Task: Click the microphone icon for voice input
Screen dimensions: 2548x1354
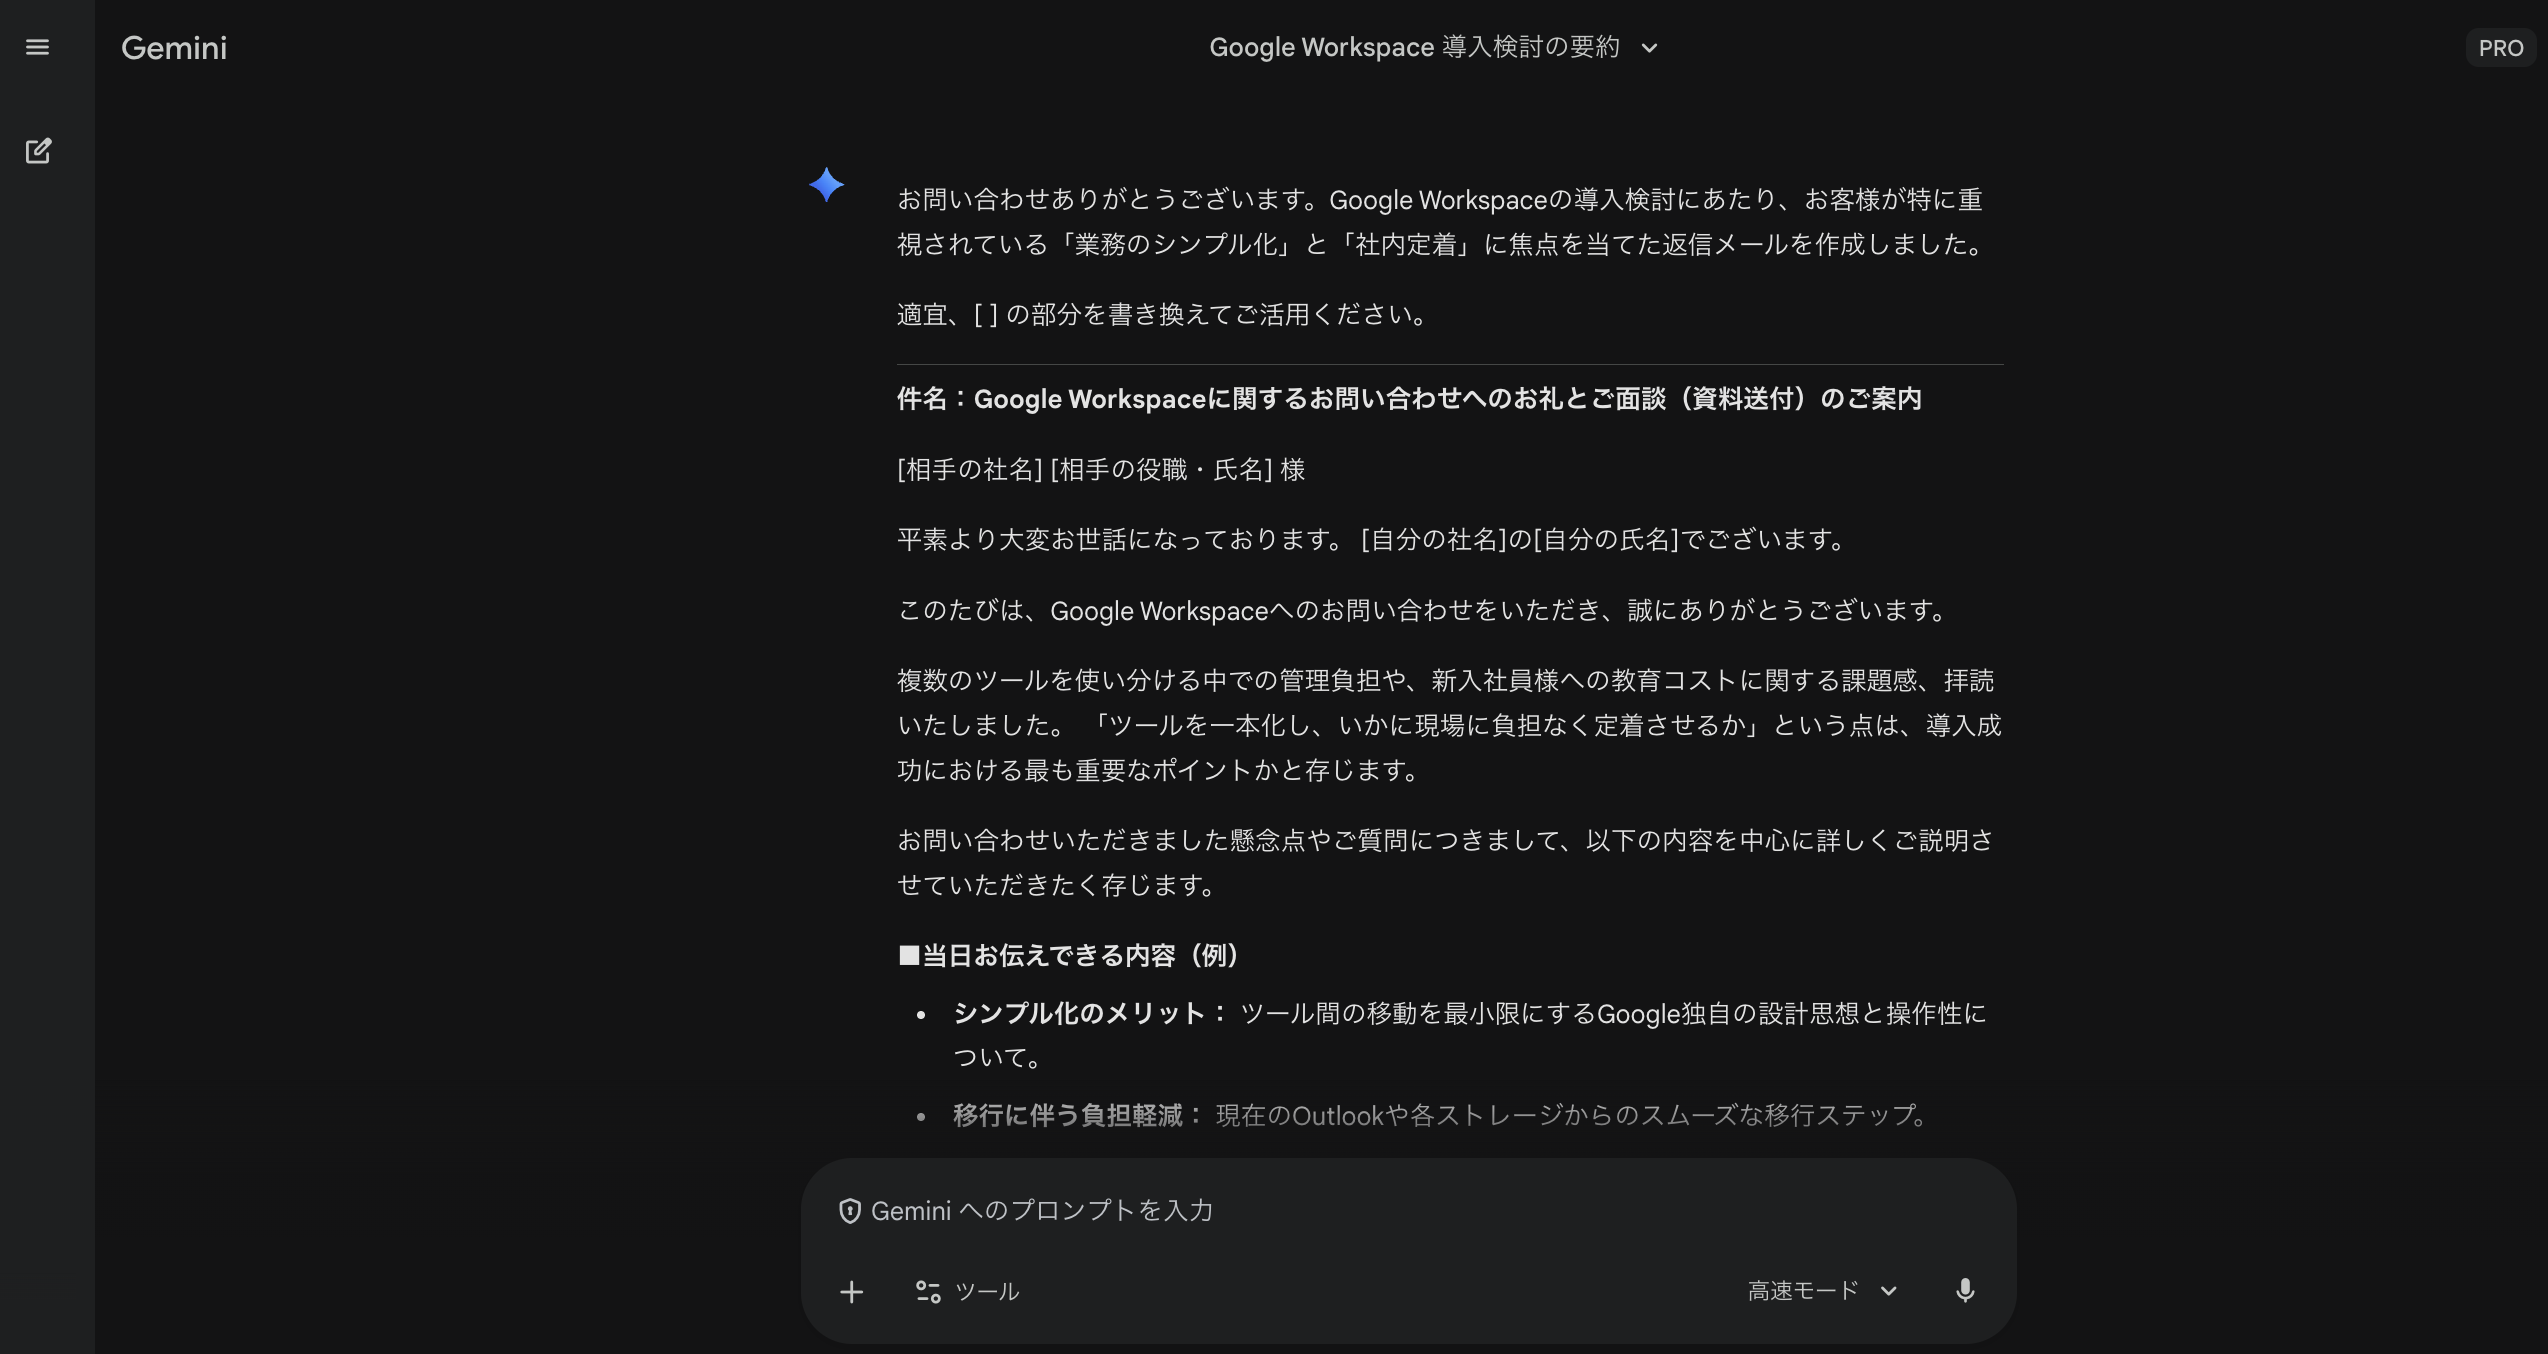Action: 1966,1290
